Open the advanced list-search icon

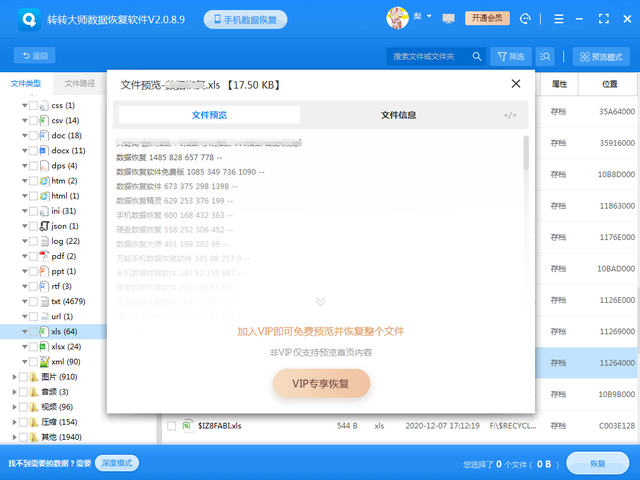click(x=545, y=56)
